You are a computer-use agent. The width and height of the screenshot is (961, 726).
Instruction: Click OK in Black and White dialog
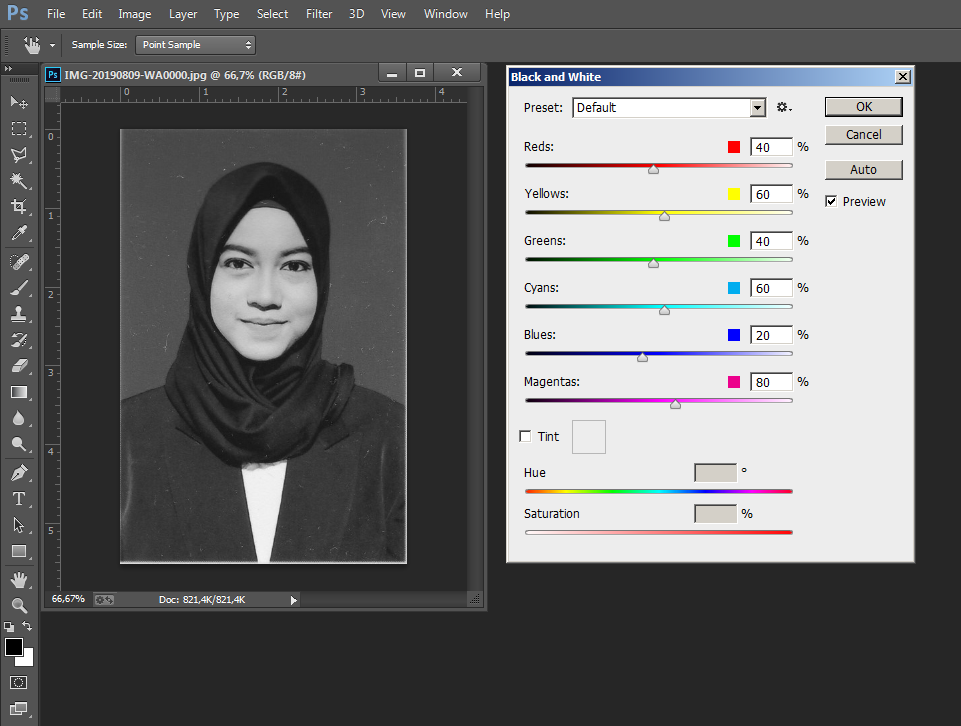(x=864, y=107)
